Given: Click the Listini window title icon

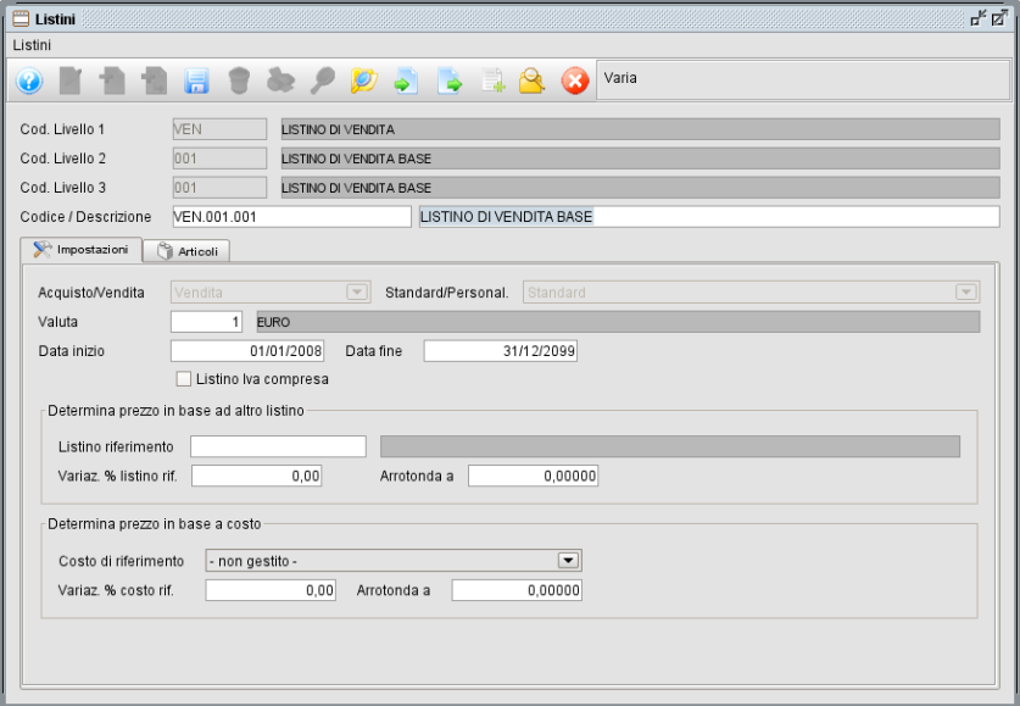Looking at the screenshot, I should coord(21,19).
